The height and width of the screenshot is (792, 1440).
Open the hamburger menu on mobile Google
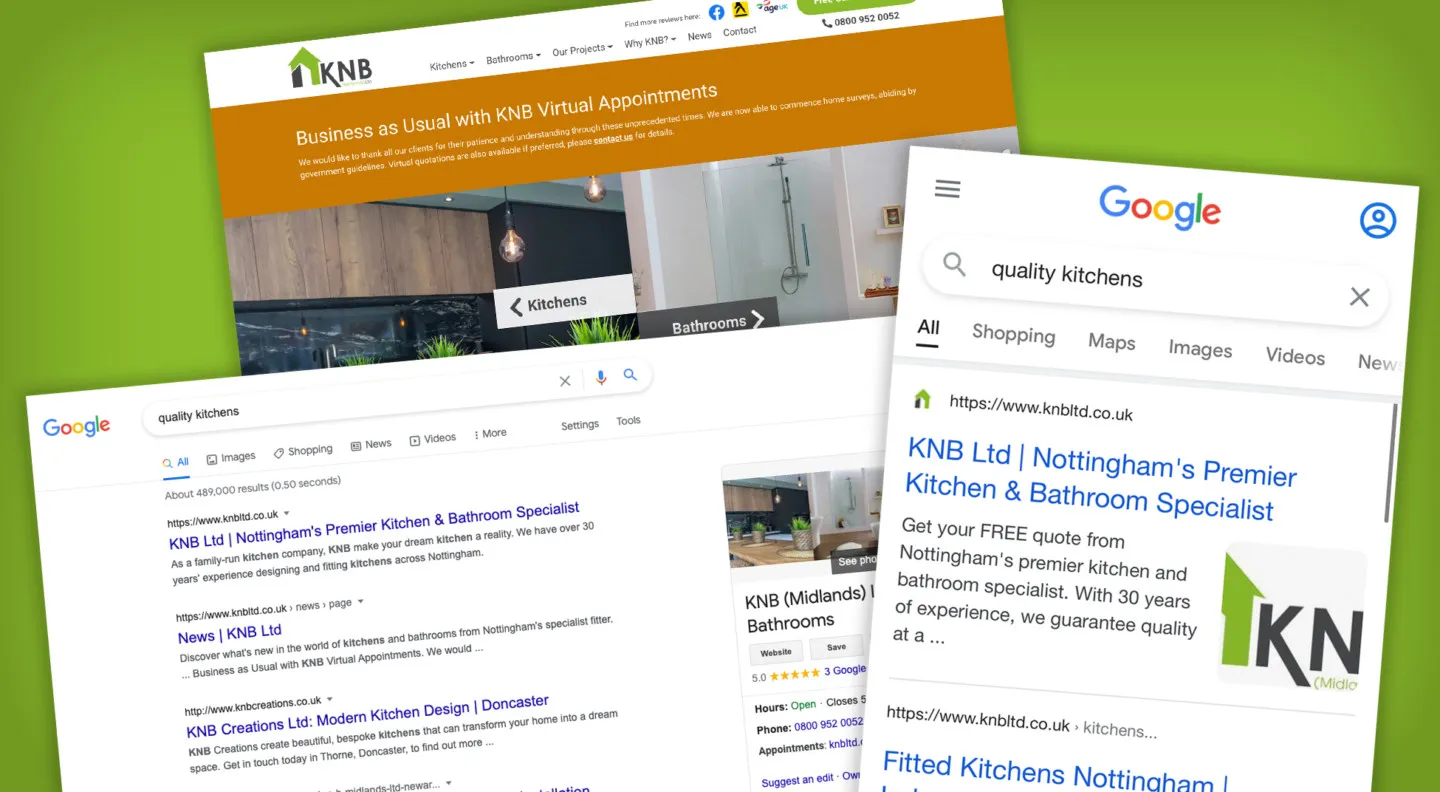tap(947, 188)
